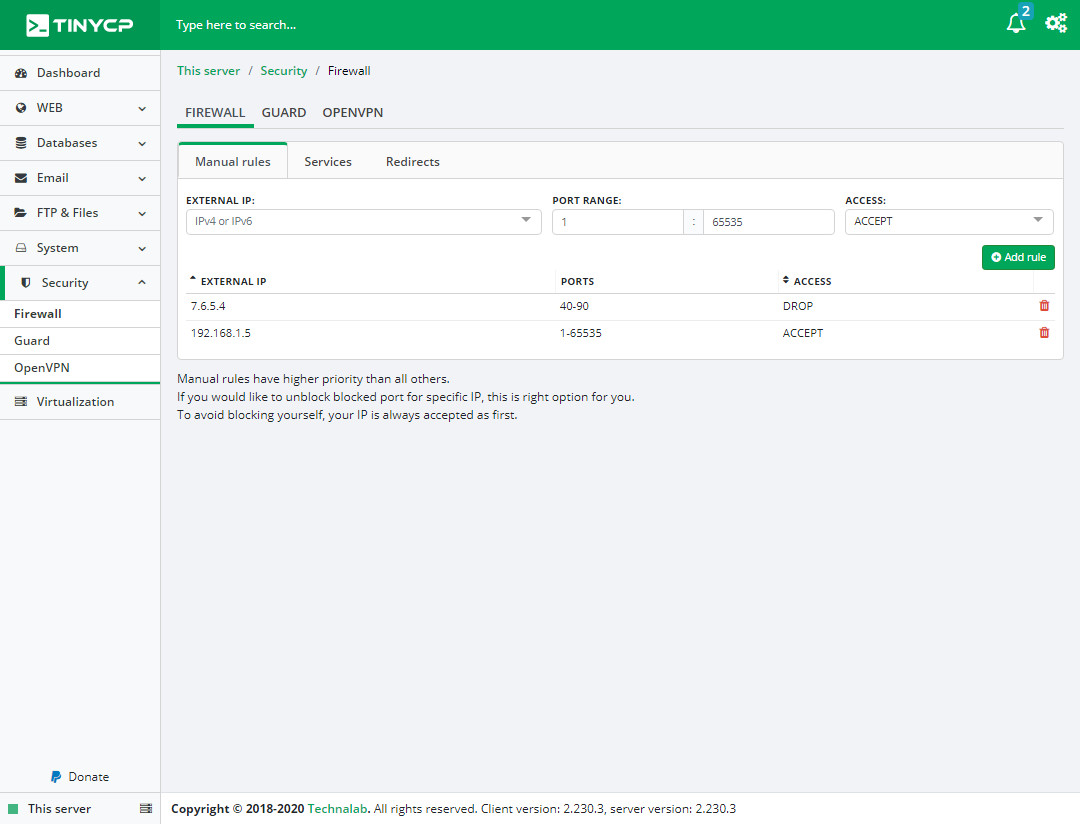
Task: Click the PORTS column header
Action: coord(577,281)
